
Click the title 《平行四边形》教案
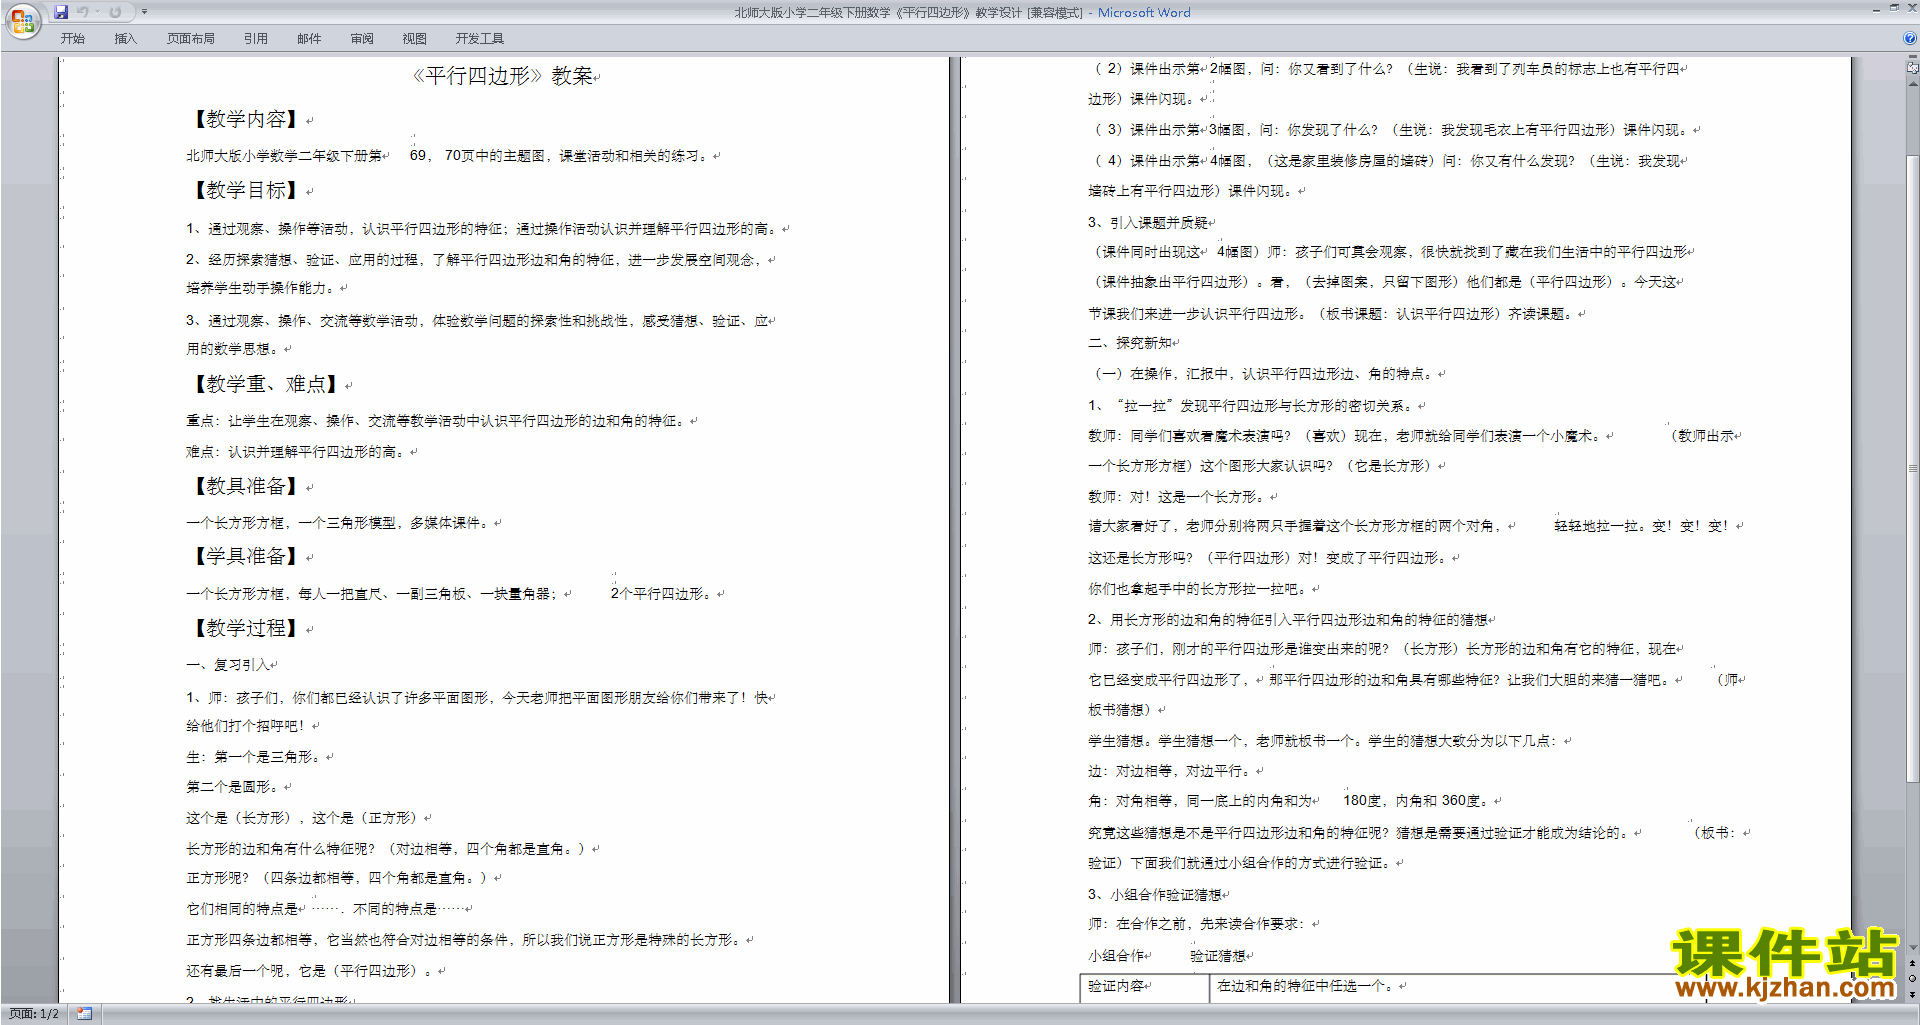click(x=502, y=76)
